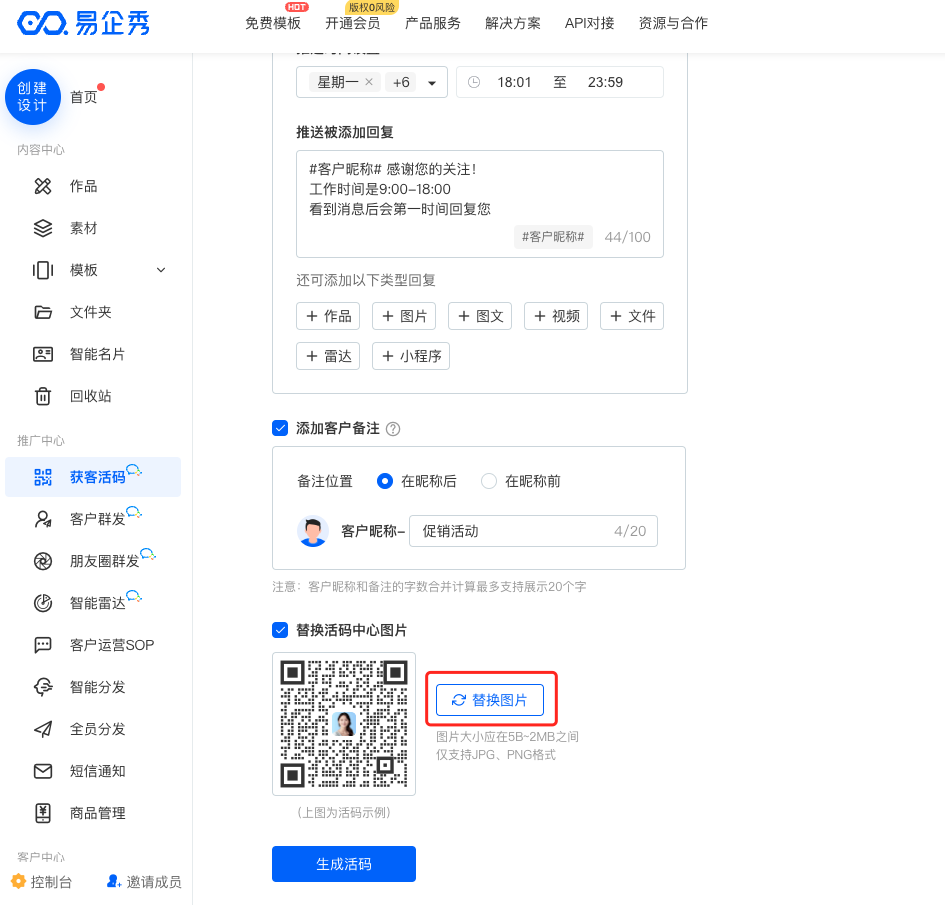The image size is (945, 905).
Task: Toggle the 替换活码中心图片 checkbox
Action: (x=280, y=630)
